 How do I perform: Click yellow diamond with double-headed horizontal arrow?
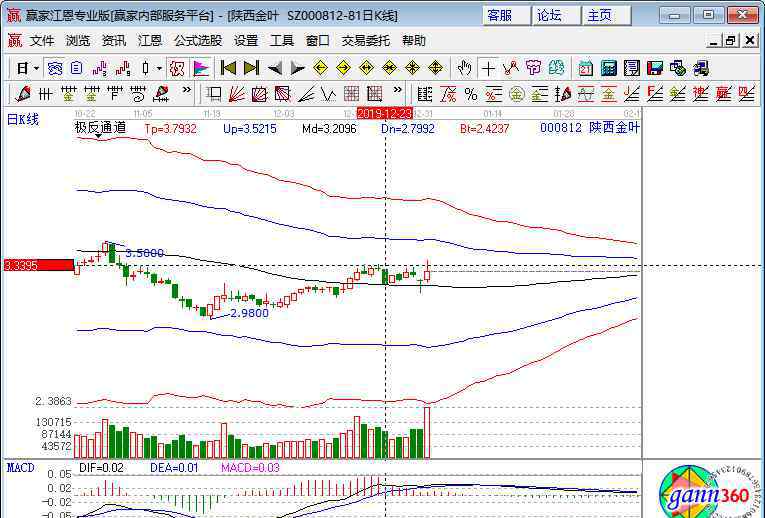point(366,68)
